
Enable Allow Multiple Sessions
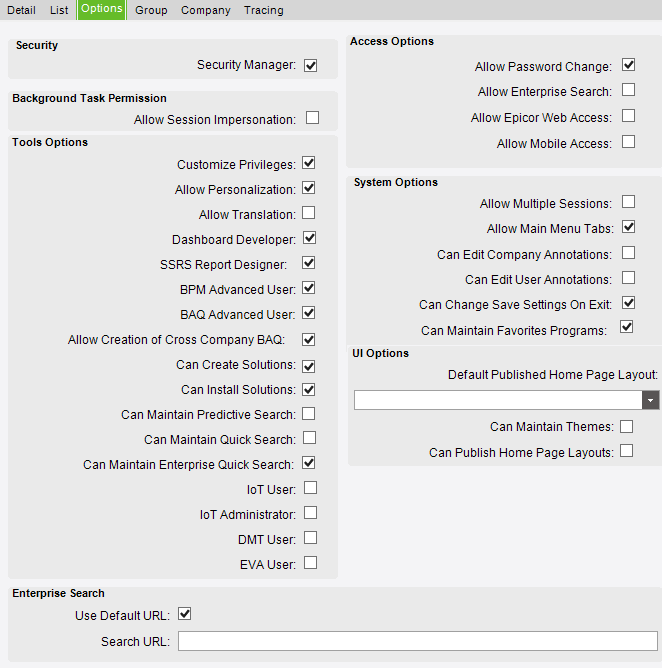point(628,202)
